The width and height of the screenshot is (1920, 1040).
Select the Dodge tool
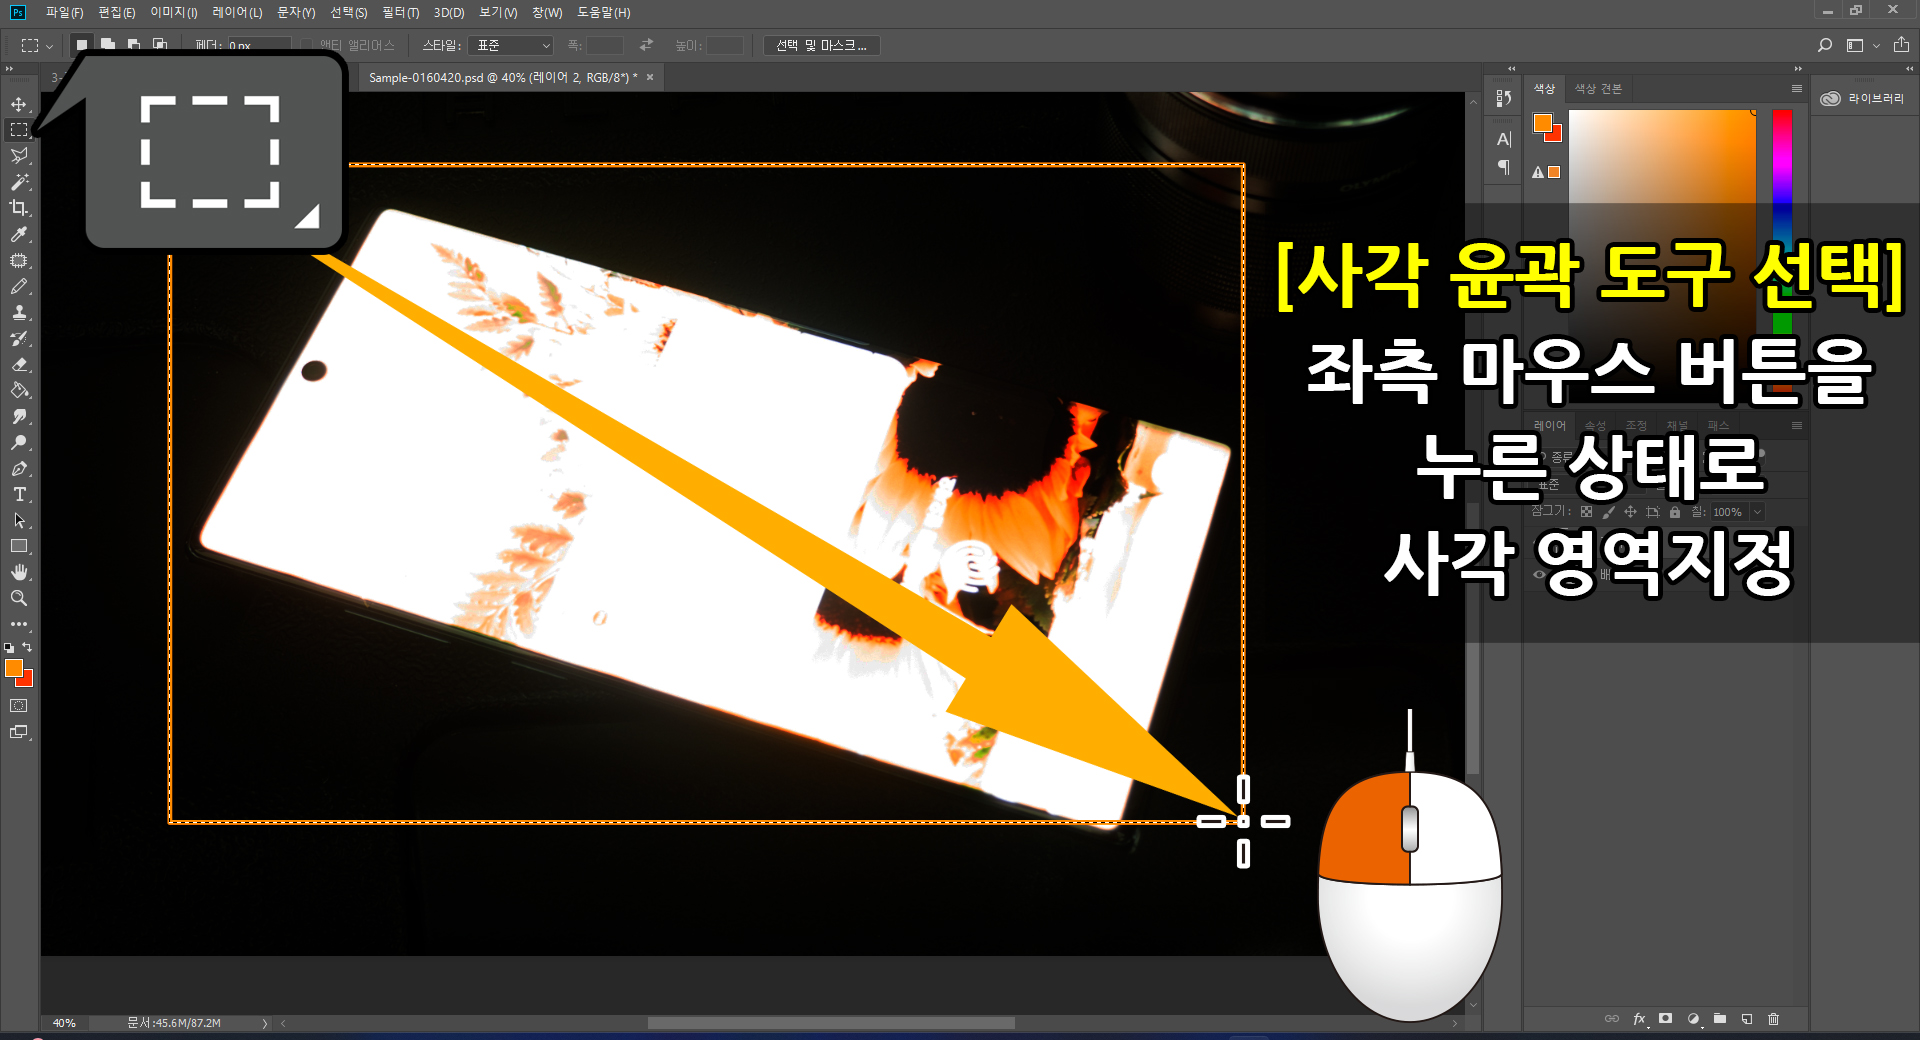19,442
